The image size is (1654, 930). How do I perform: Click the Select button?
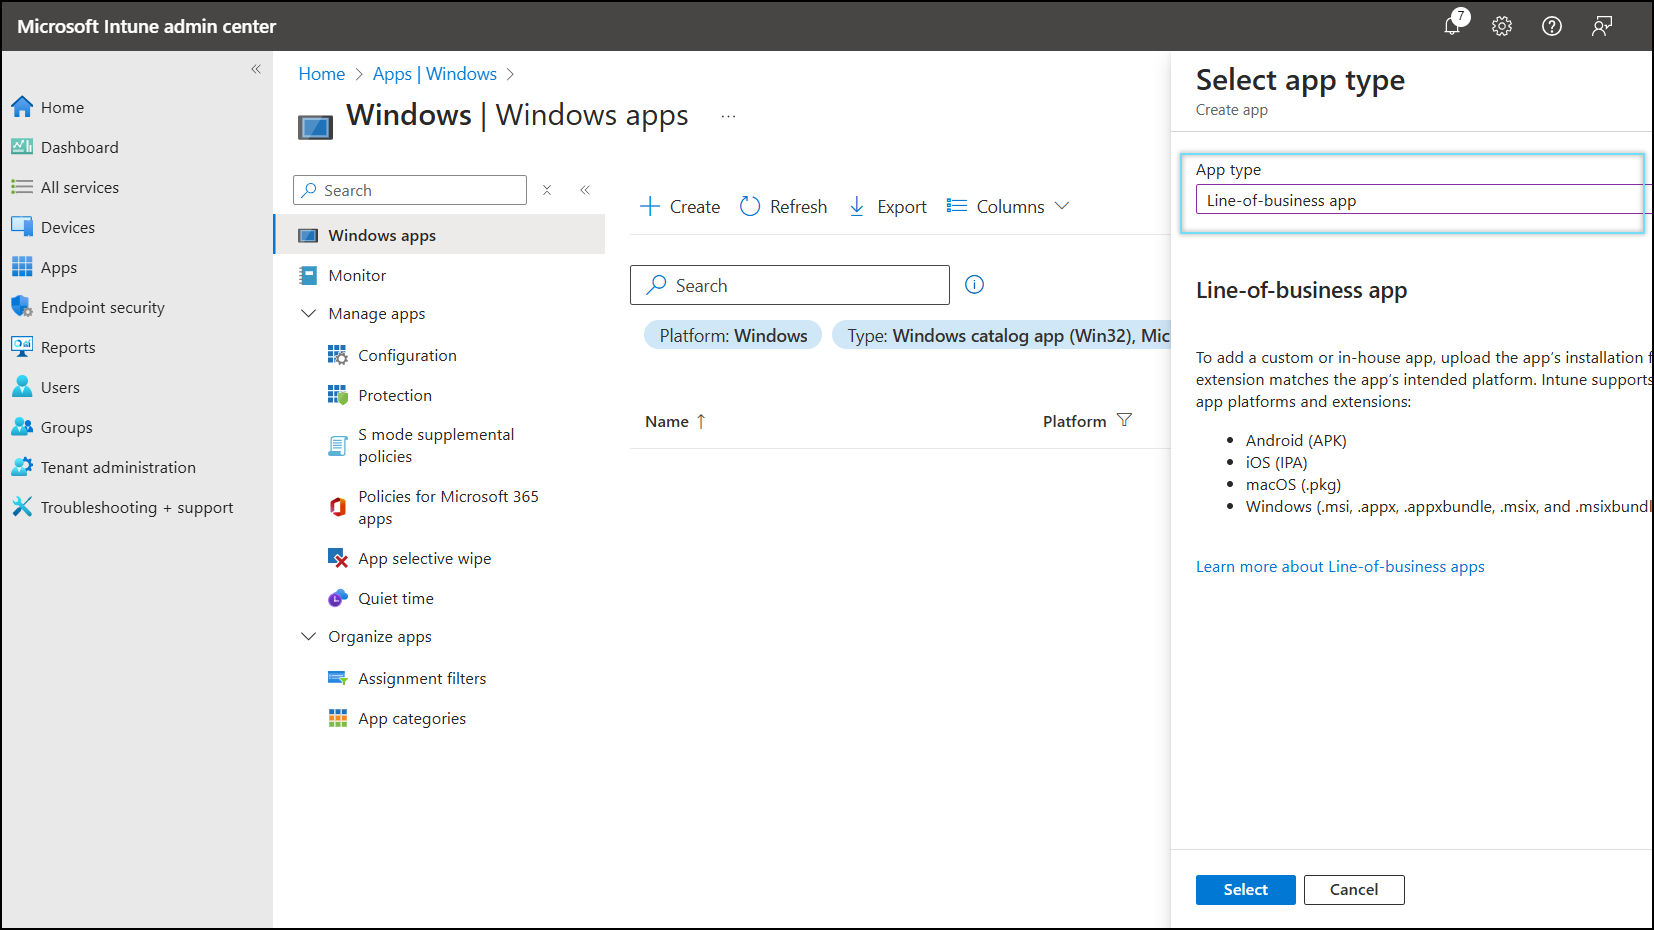1246,890
